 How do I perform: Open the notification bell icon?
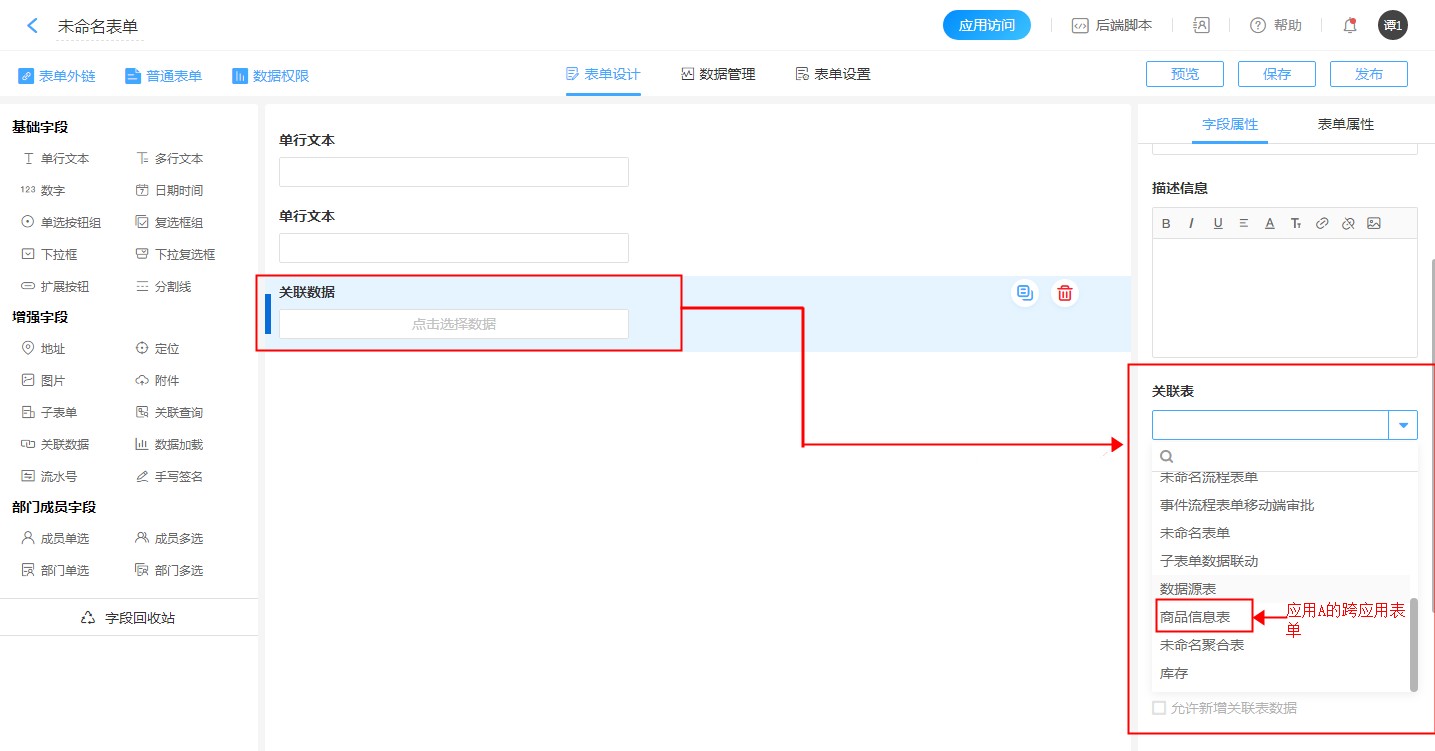pos(1350,26)
